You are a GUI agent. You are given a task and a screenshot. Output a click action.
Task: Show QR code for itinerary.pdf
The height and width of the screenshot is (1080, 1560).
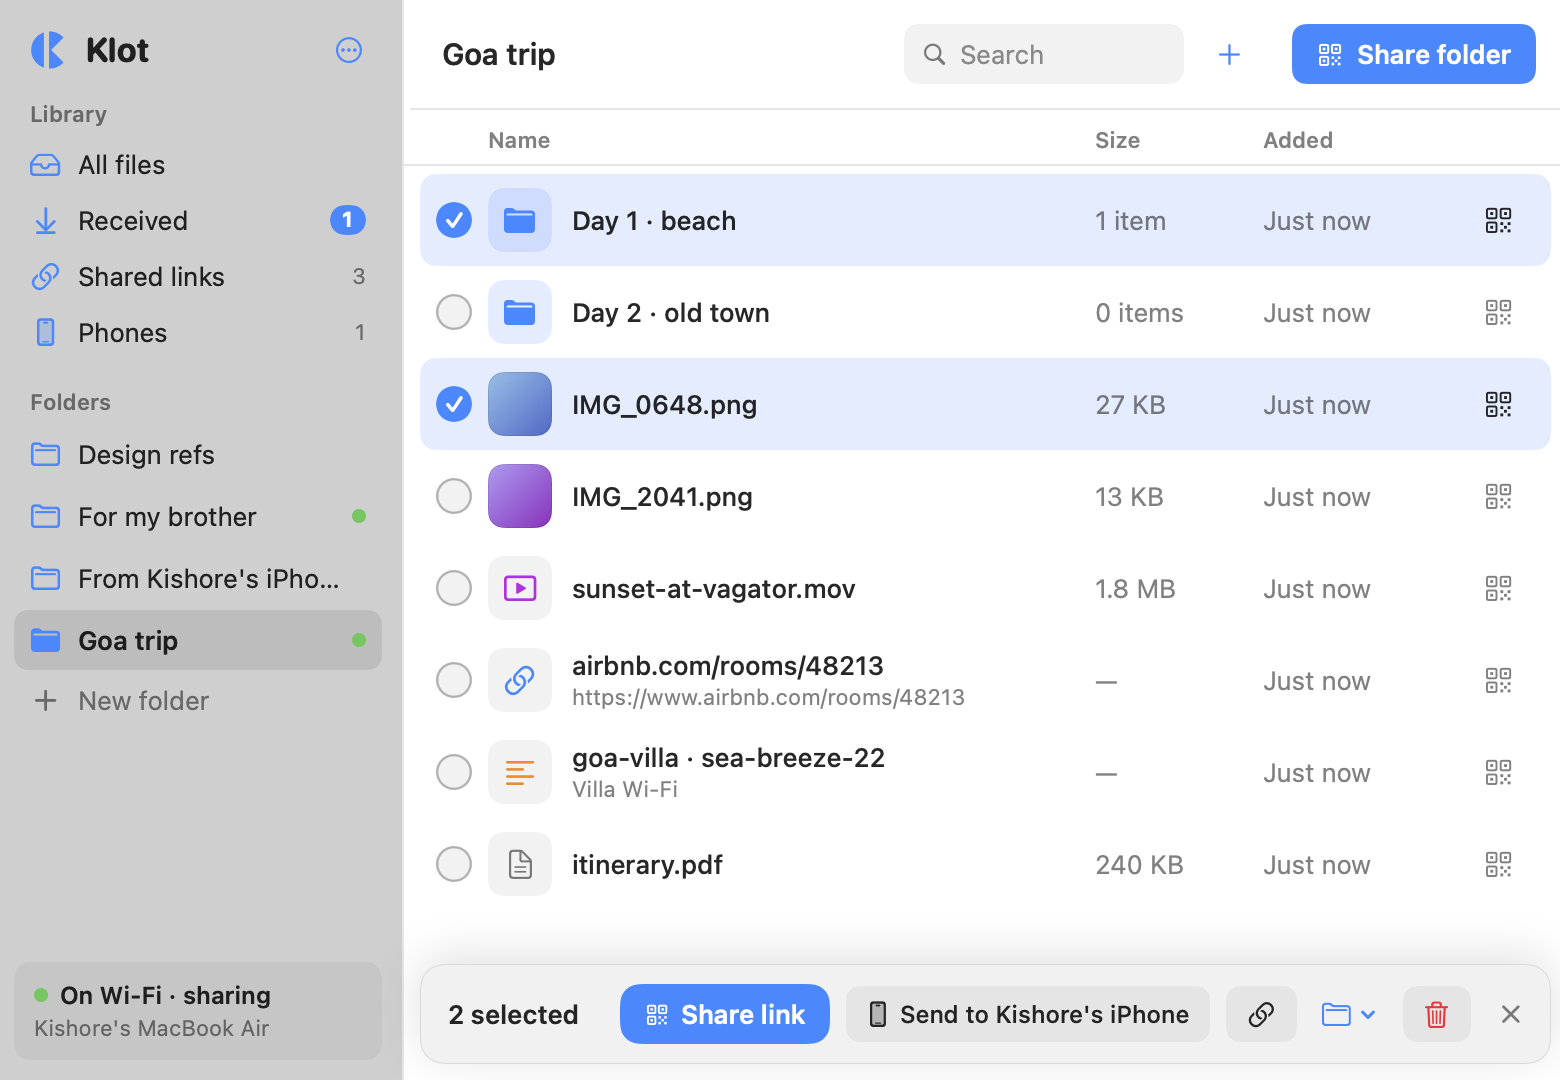[x=1498, y=864]
